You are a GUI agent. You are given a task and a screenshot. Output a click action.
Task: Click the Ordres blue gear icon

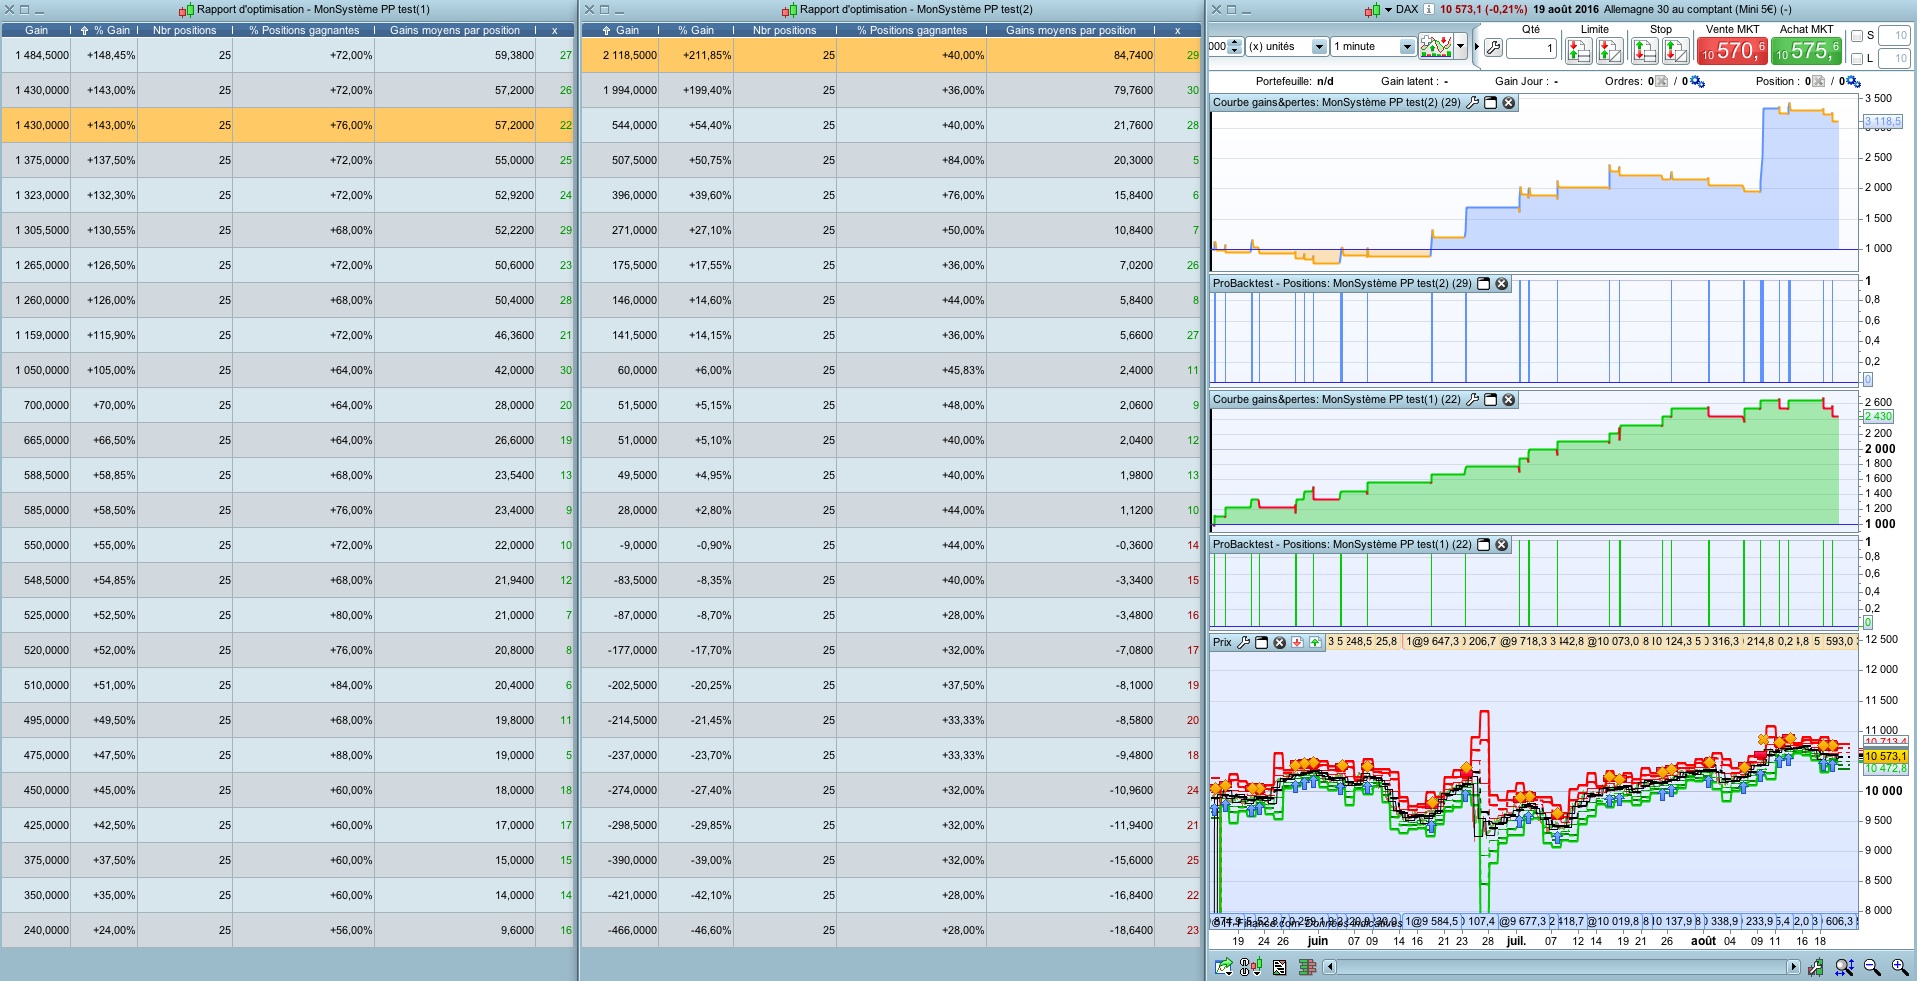(x=1697, y=82)
